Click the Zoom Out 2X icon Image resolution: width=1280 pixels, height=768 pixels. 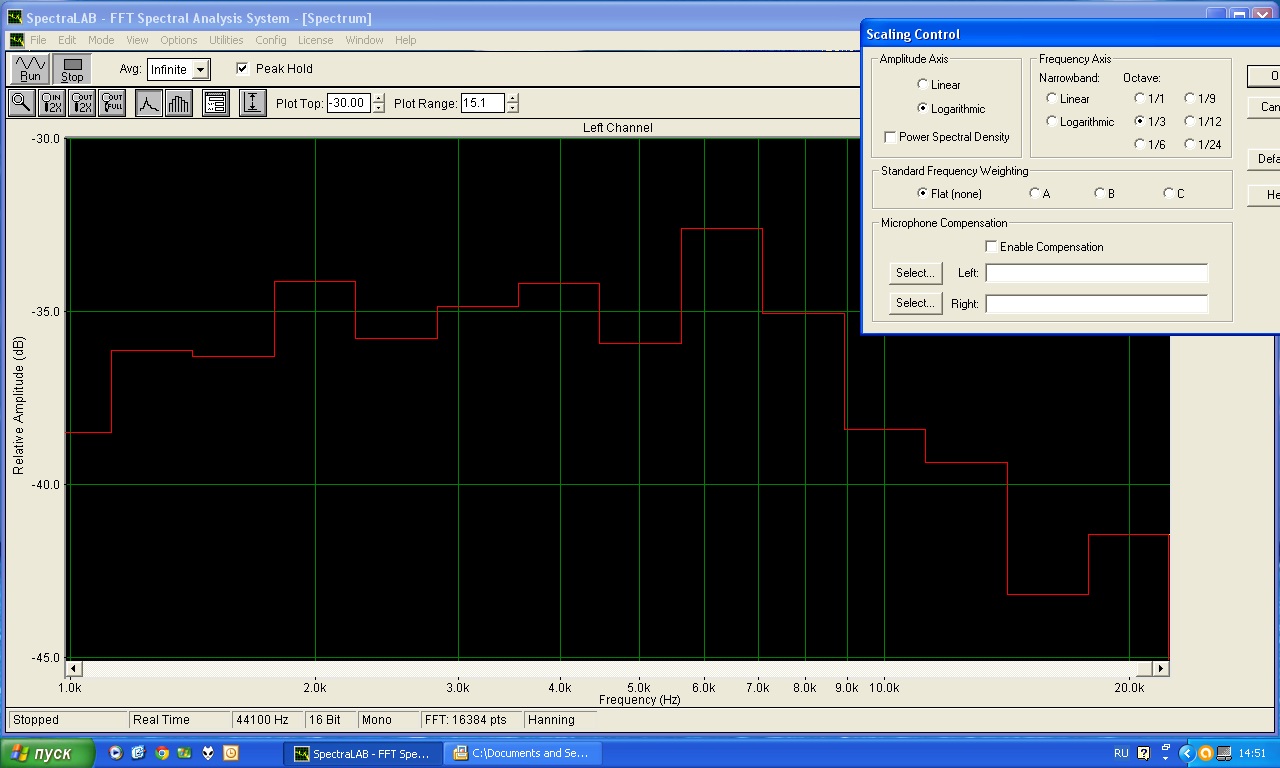82,103
